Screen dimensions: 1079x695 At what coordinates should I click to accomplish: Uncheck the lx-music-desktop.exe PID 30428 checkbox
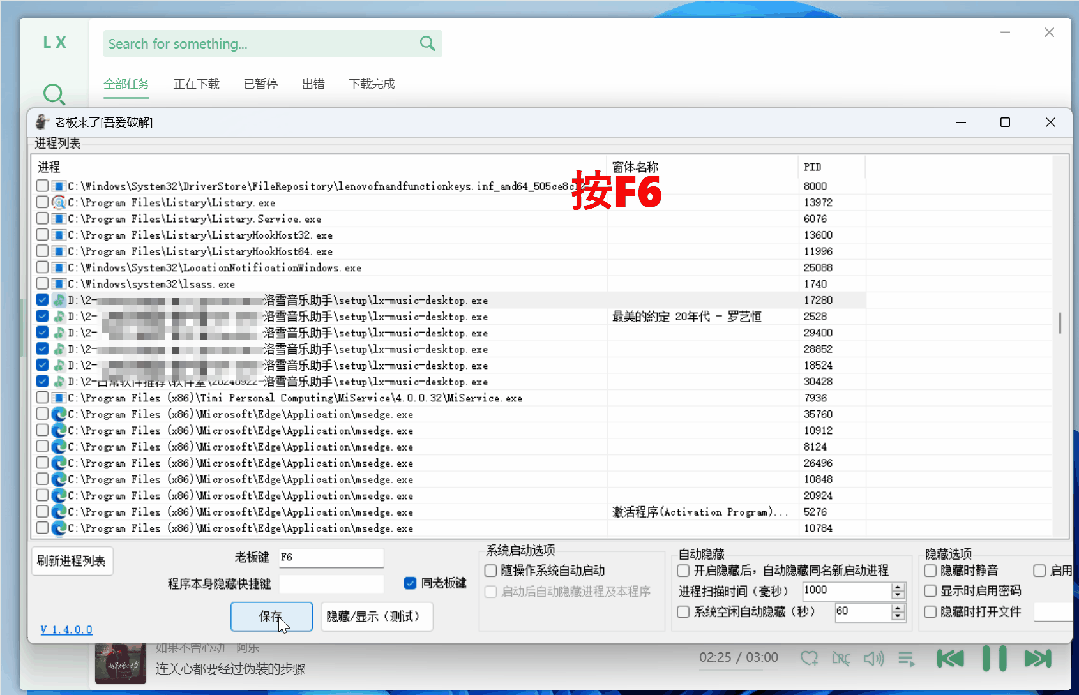click(x=43, y=381)
